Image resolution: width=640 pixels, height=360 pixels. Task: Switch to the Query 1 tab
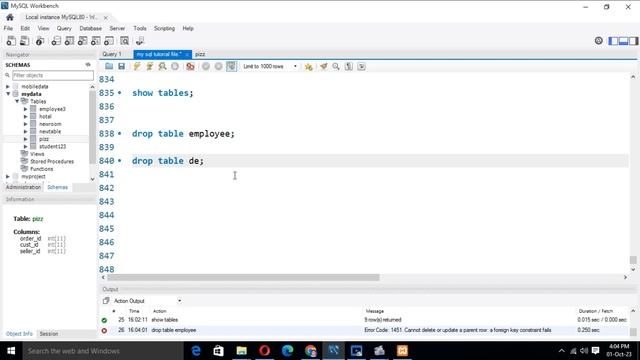112,54
